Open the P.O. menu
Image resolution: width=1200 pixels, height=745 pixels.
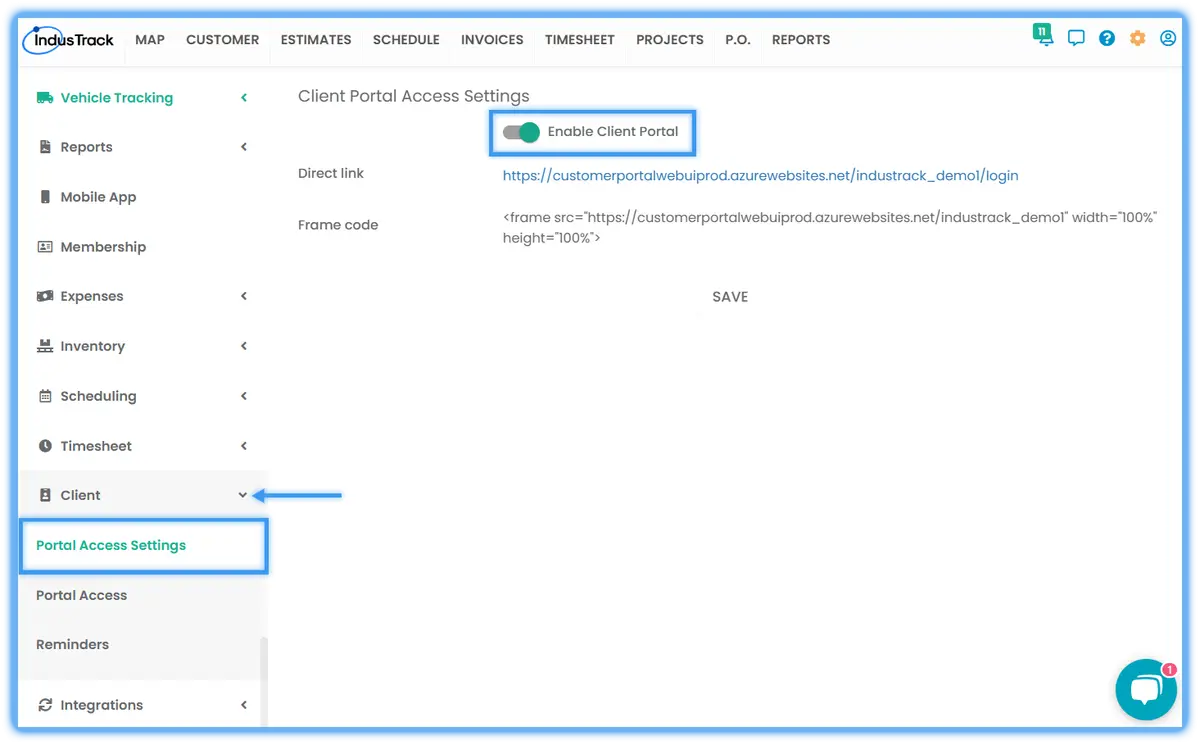[x=738, y=40]
